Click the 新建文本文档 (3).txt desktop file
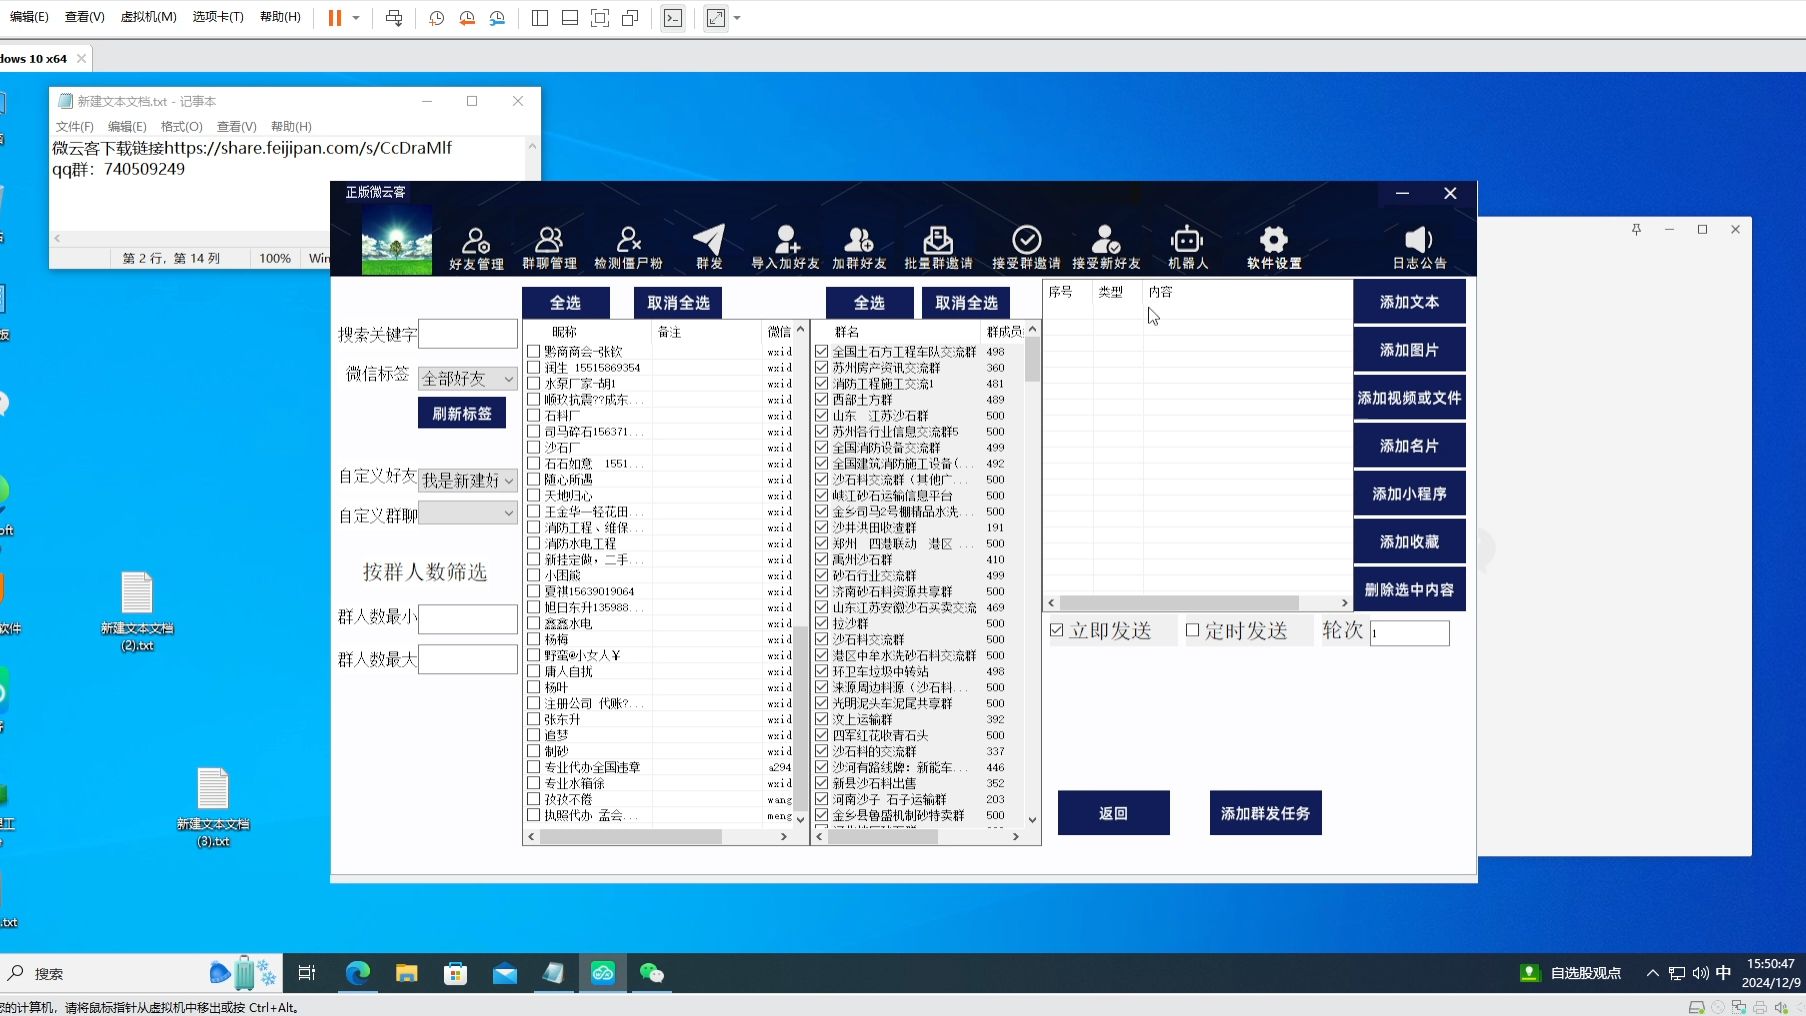Viewport: 1806px width, 1016px height. tap(213, 807)
